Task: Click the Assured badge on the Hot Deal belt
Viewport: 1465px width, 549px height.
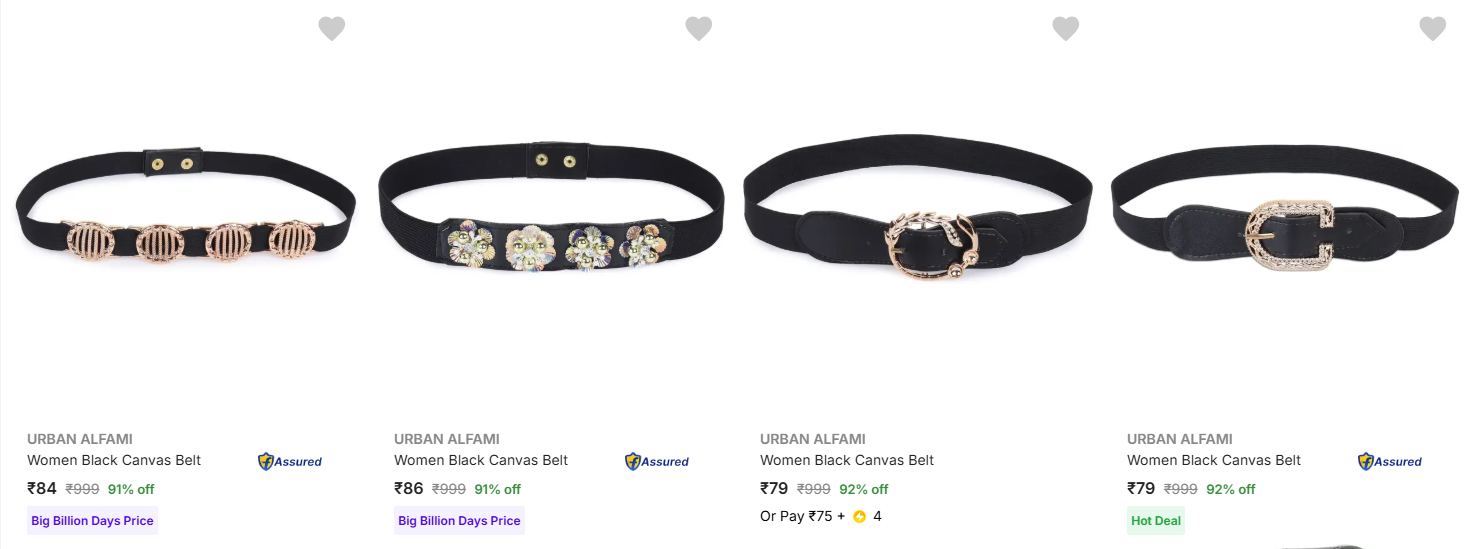Action: pyautogui.click(x=1390, y=461)
